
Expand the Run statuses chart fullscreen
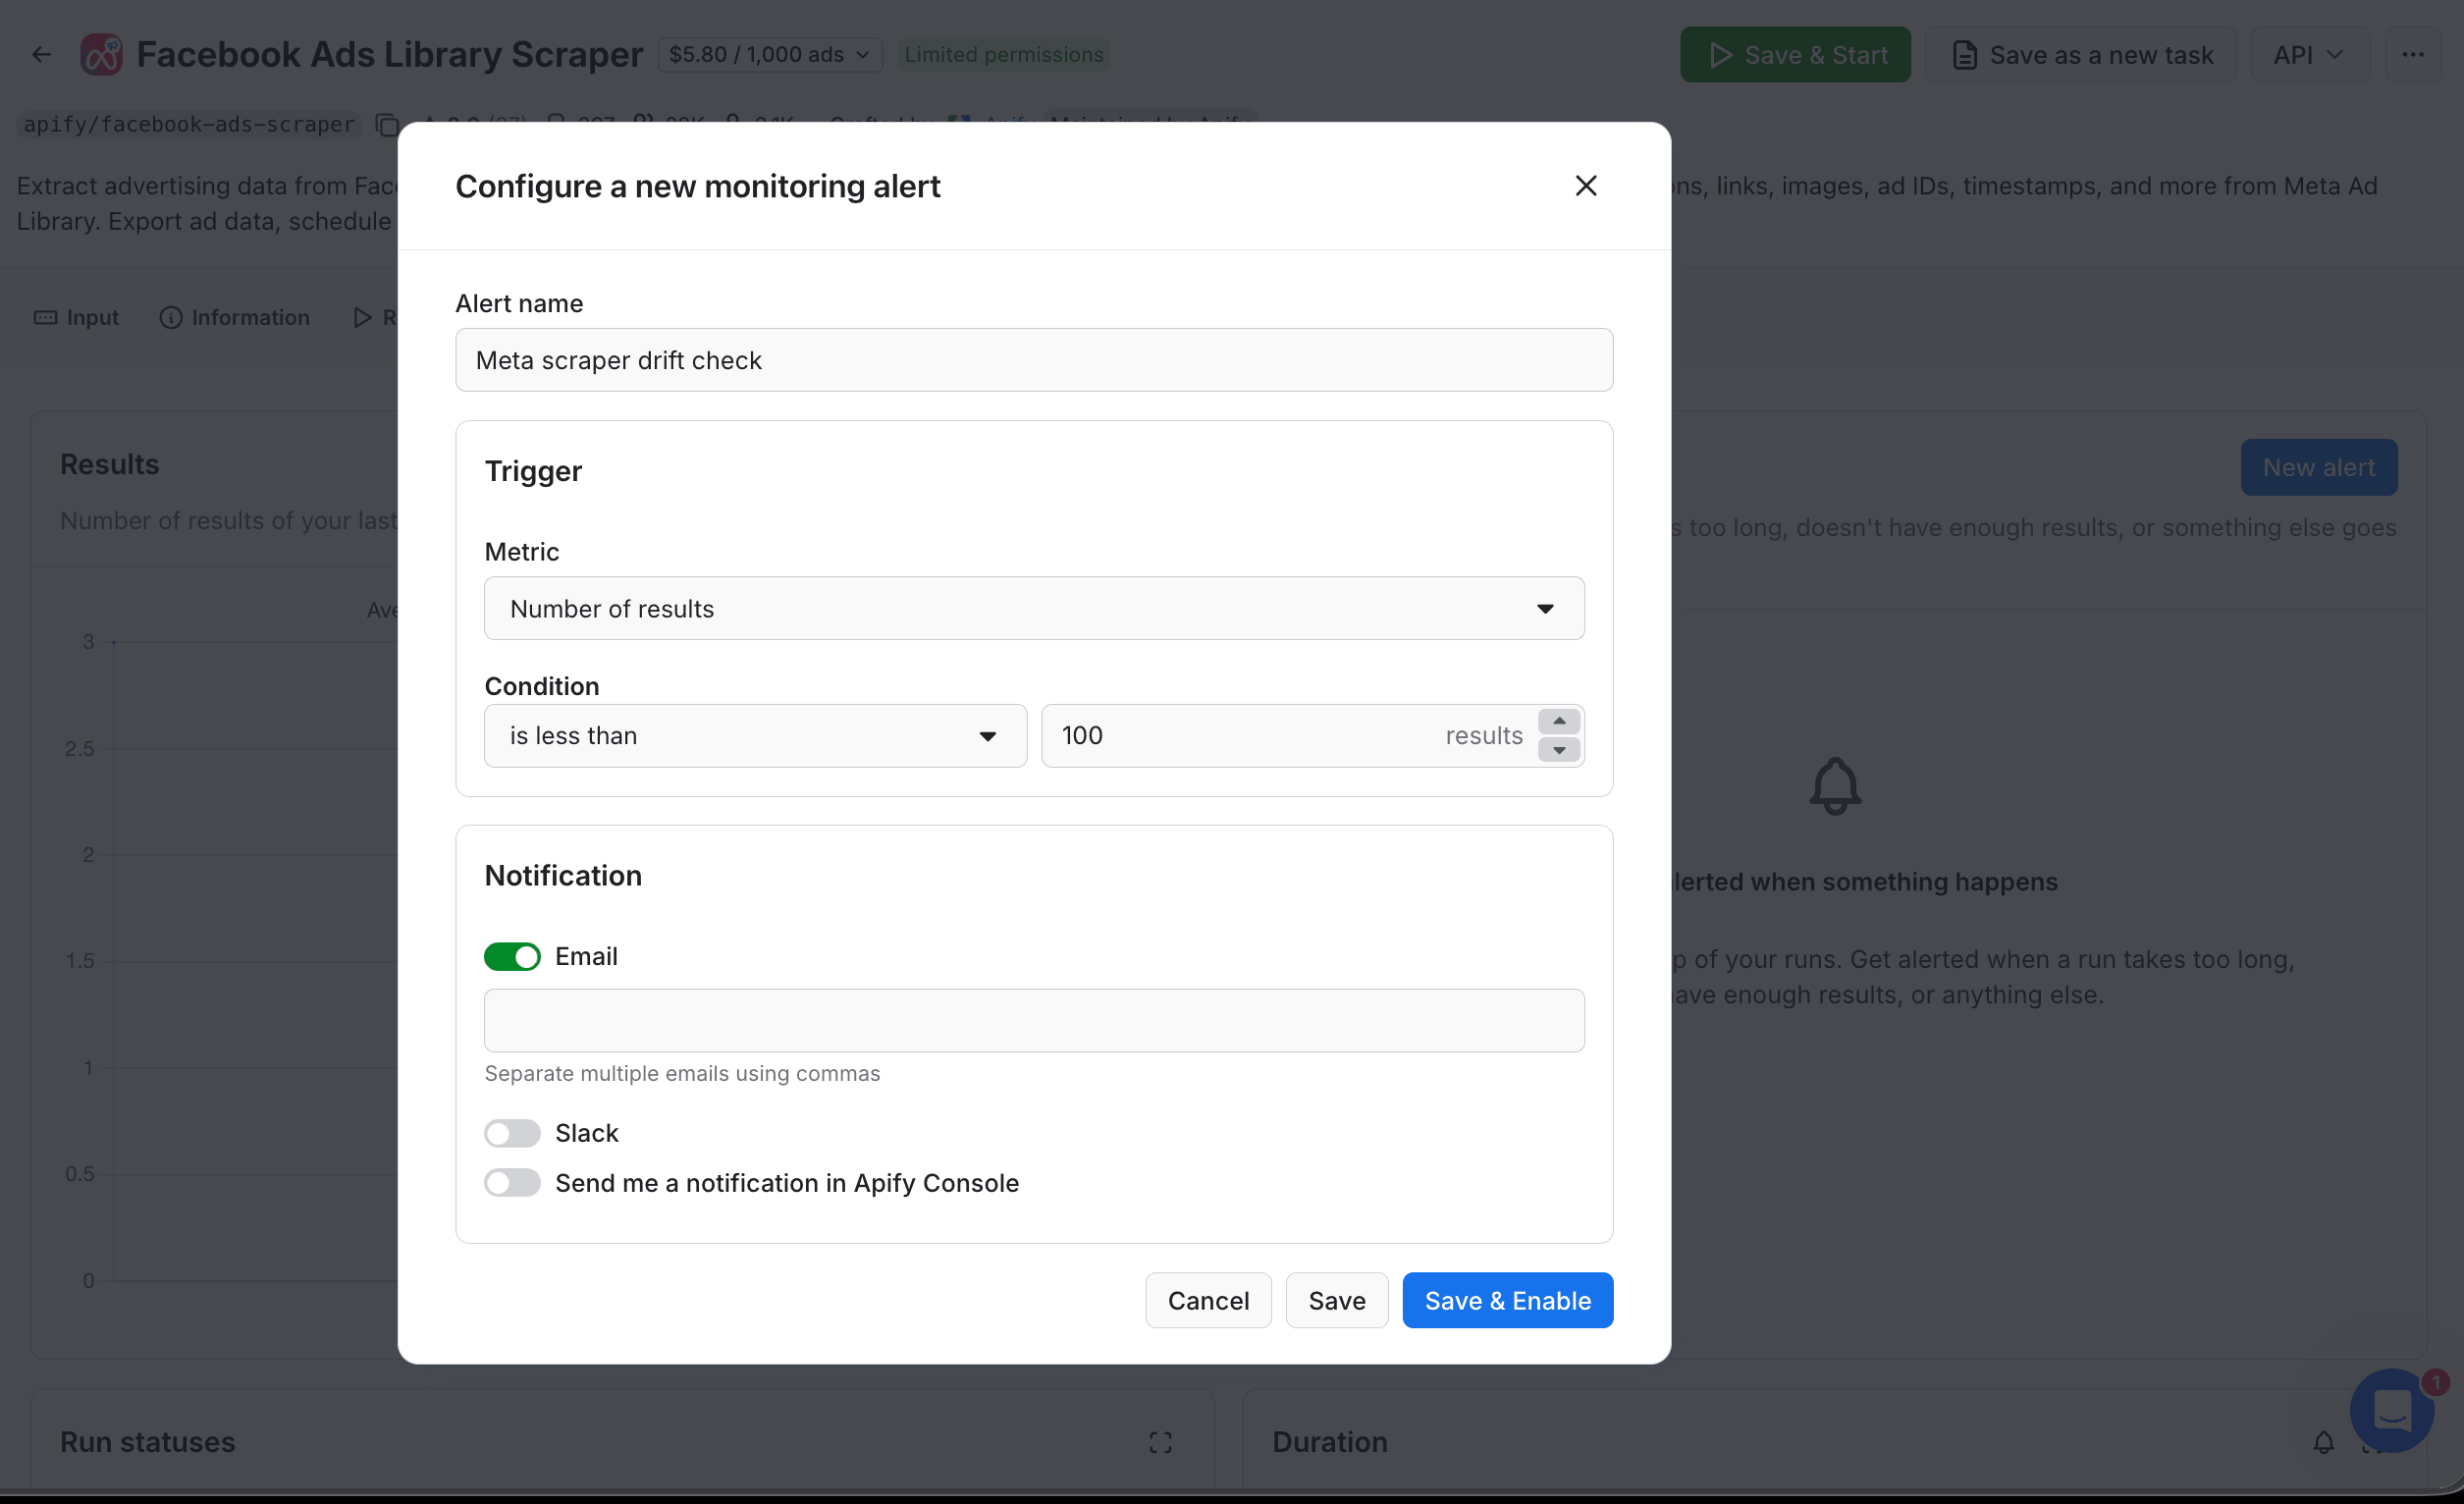[x=1160, y=1442]
